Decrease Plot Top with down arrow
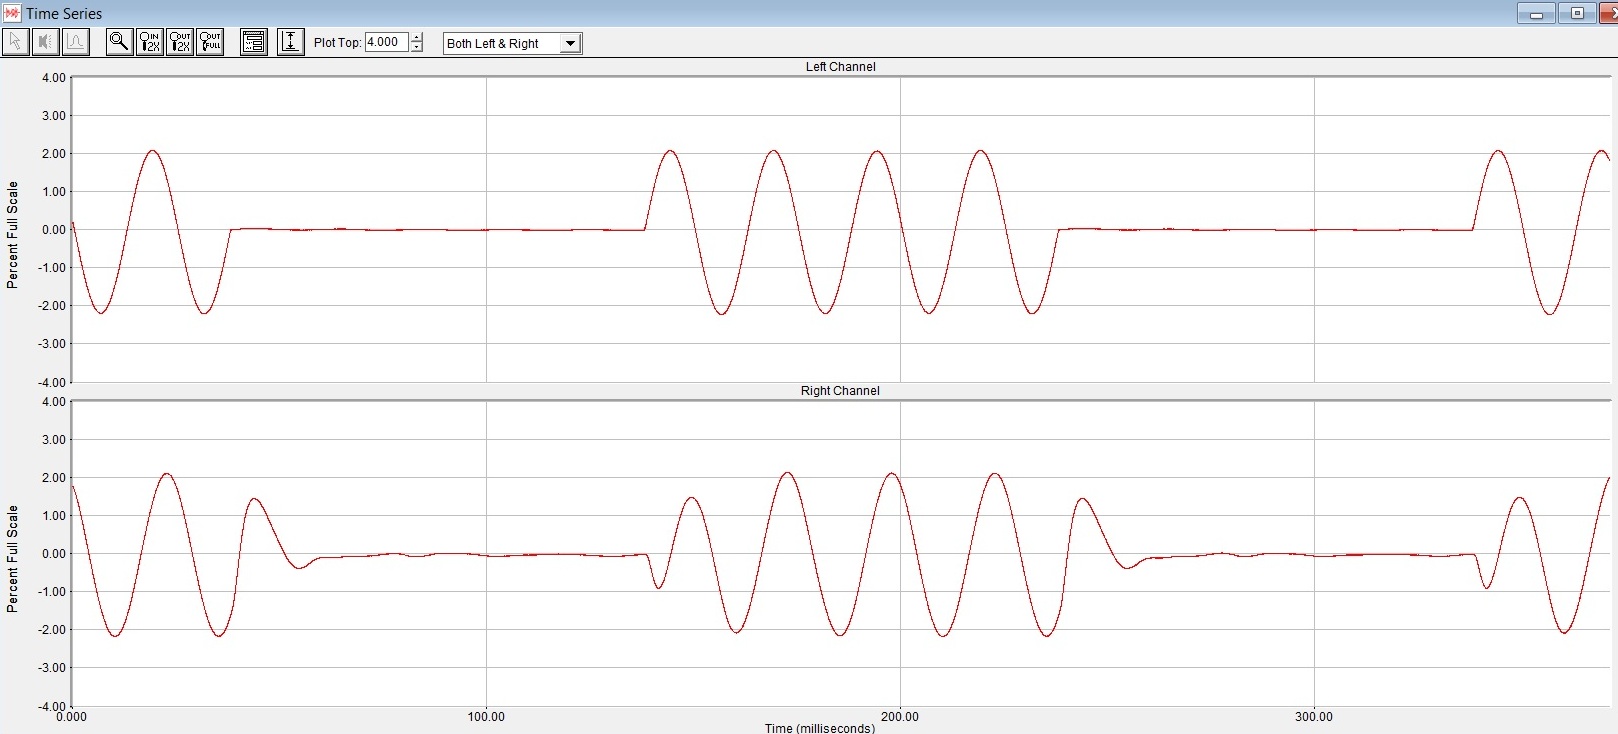The image size is (1618, 734). [417, 47]
